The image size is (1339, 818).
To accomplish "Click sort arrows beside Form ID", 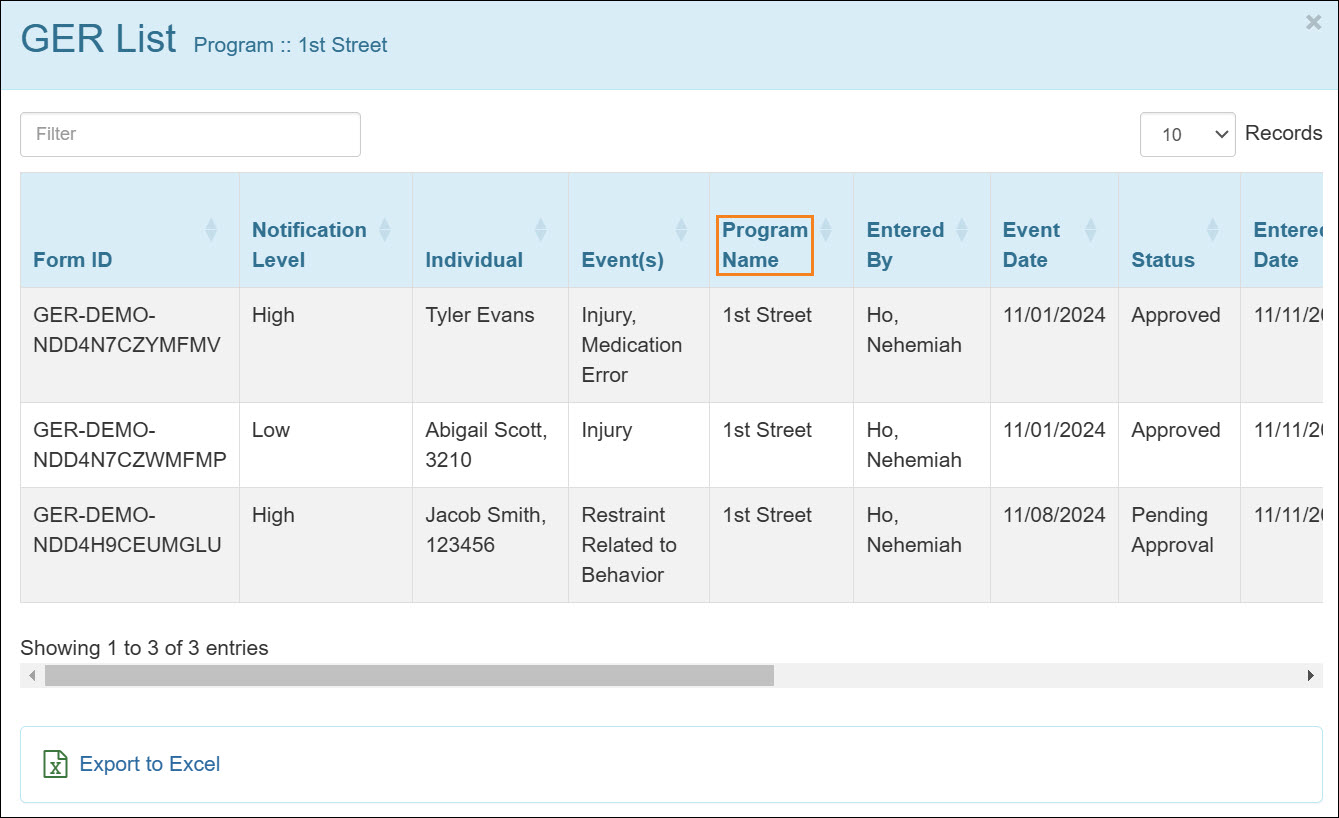I will [x=211, y=230].
